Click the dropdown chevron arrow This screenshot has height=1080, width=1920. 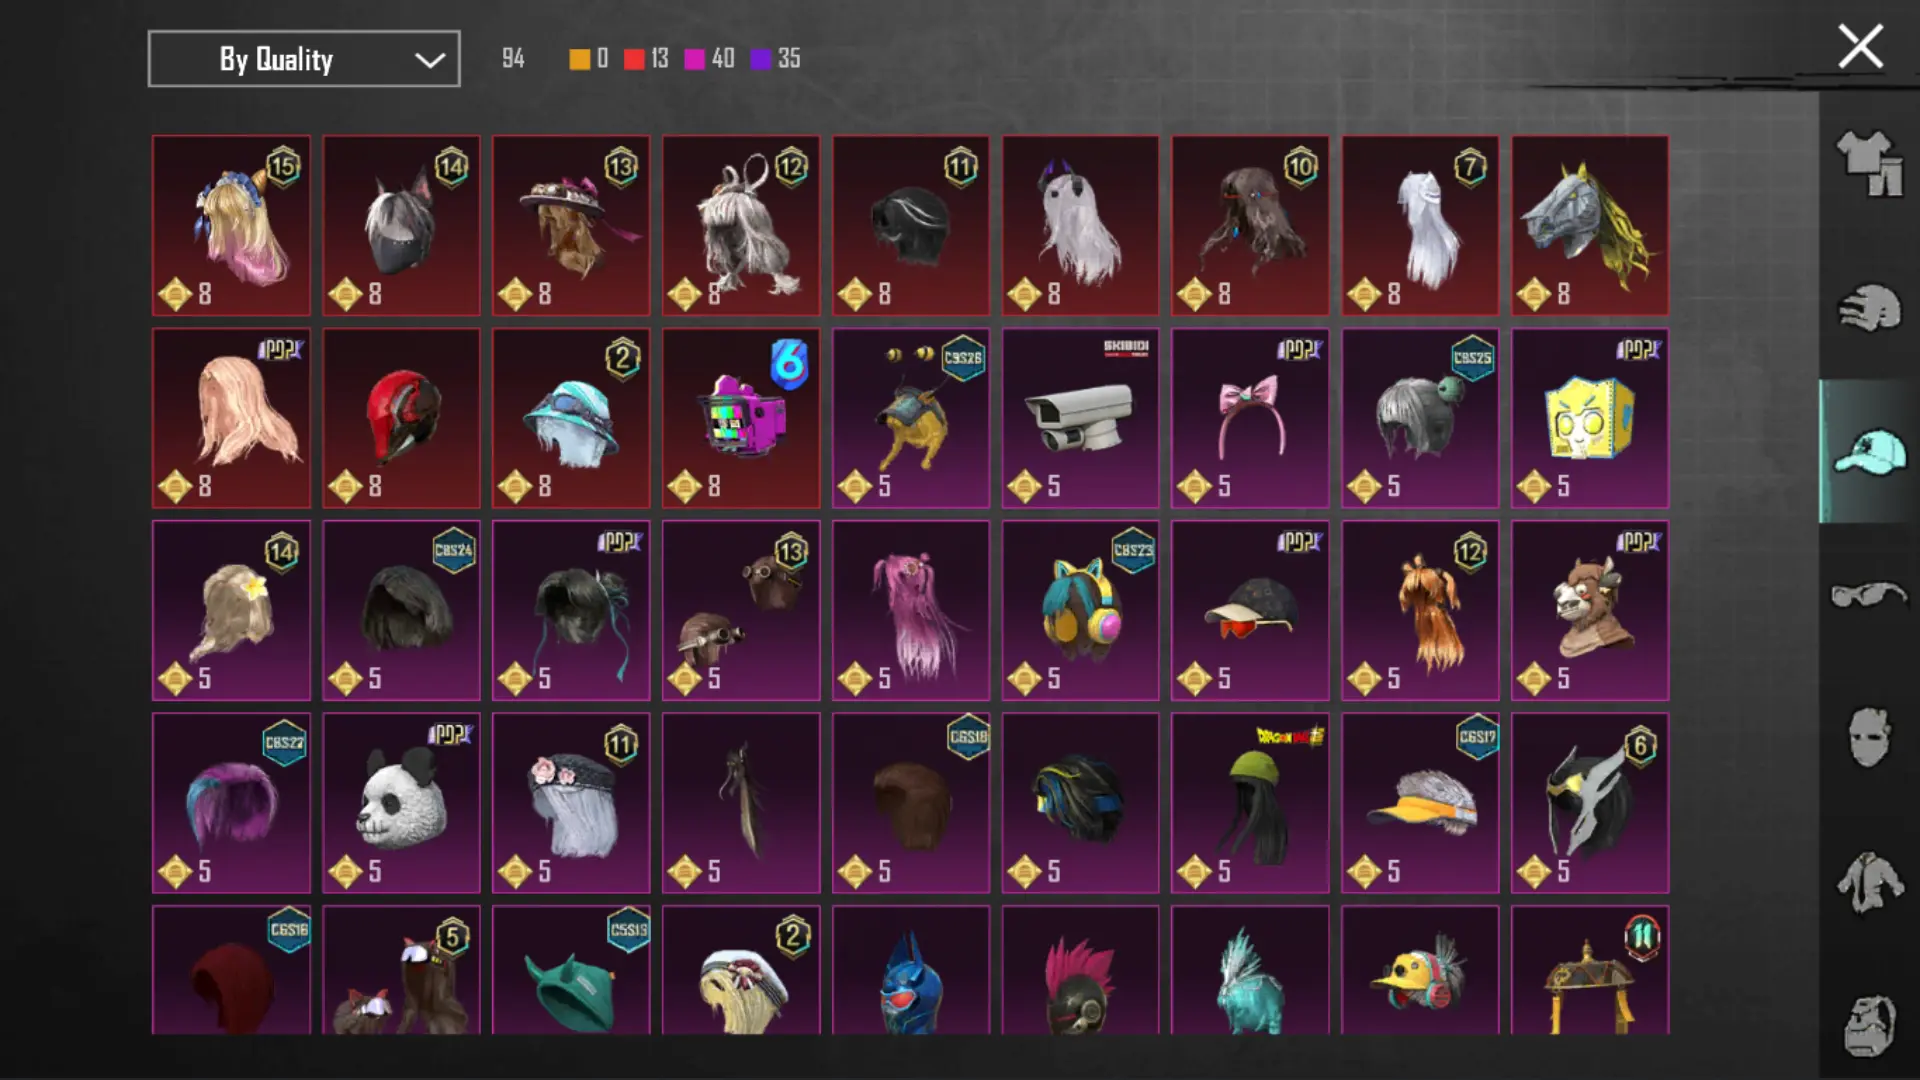(x=430, y=60)
